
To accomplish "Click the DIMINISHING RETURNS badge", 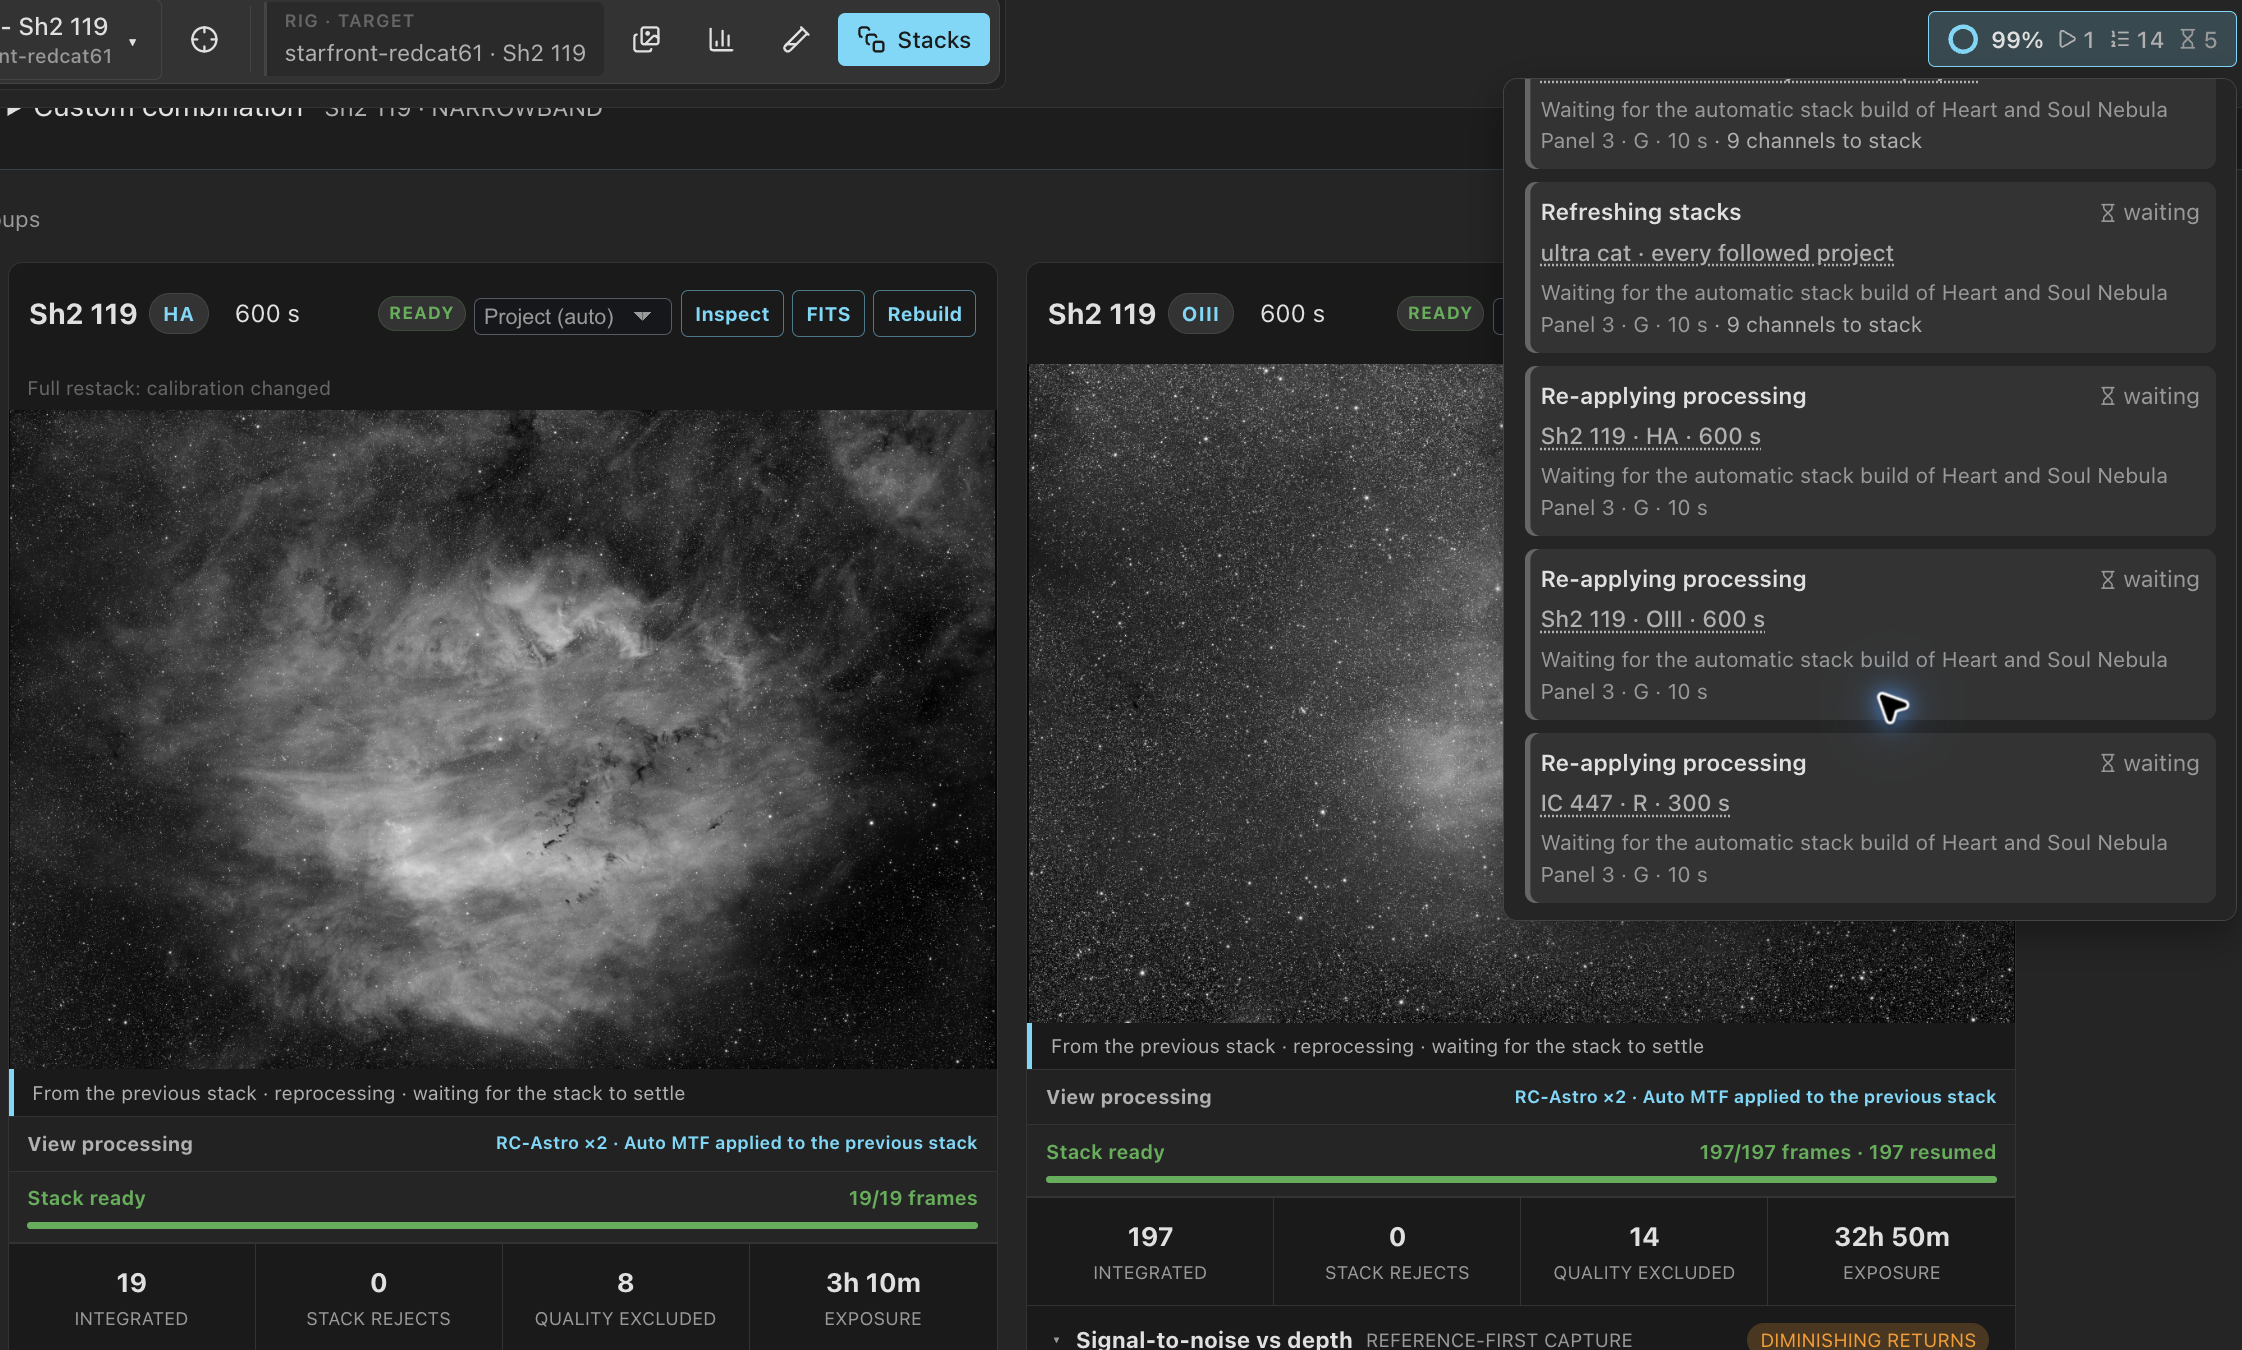I will [x=1867, y=1339].
